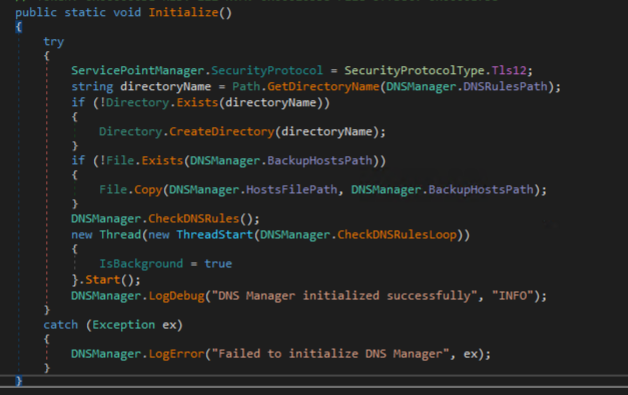Click the 'catch' keyword

(60, 325)
